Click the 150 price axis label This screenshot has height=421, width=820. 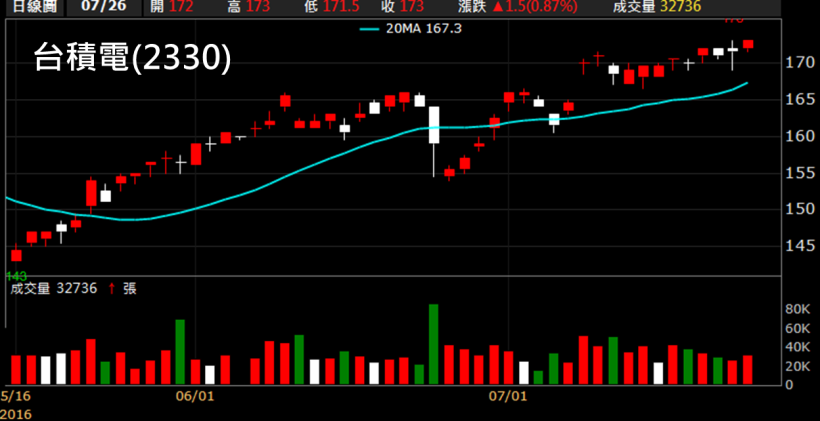[x=800, y=209]
